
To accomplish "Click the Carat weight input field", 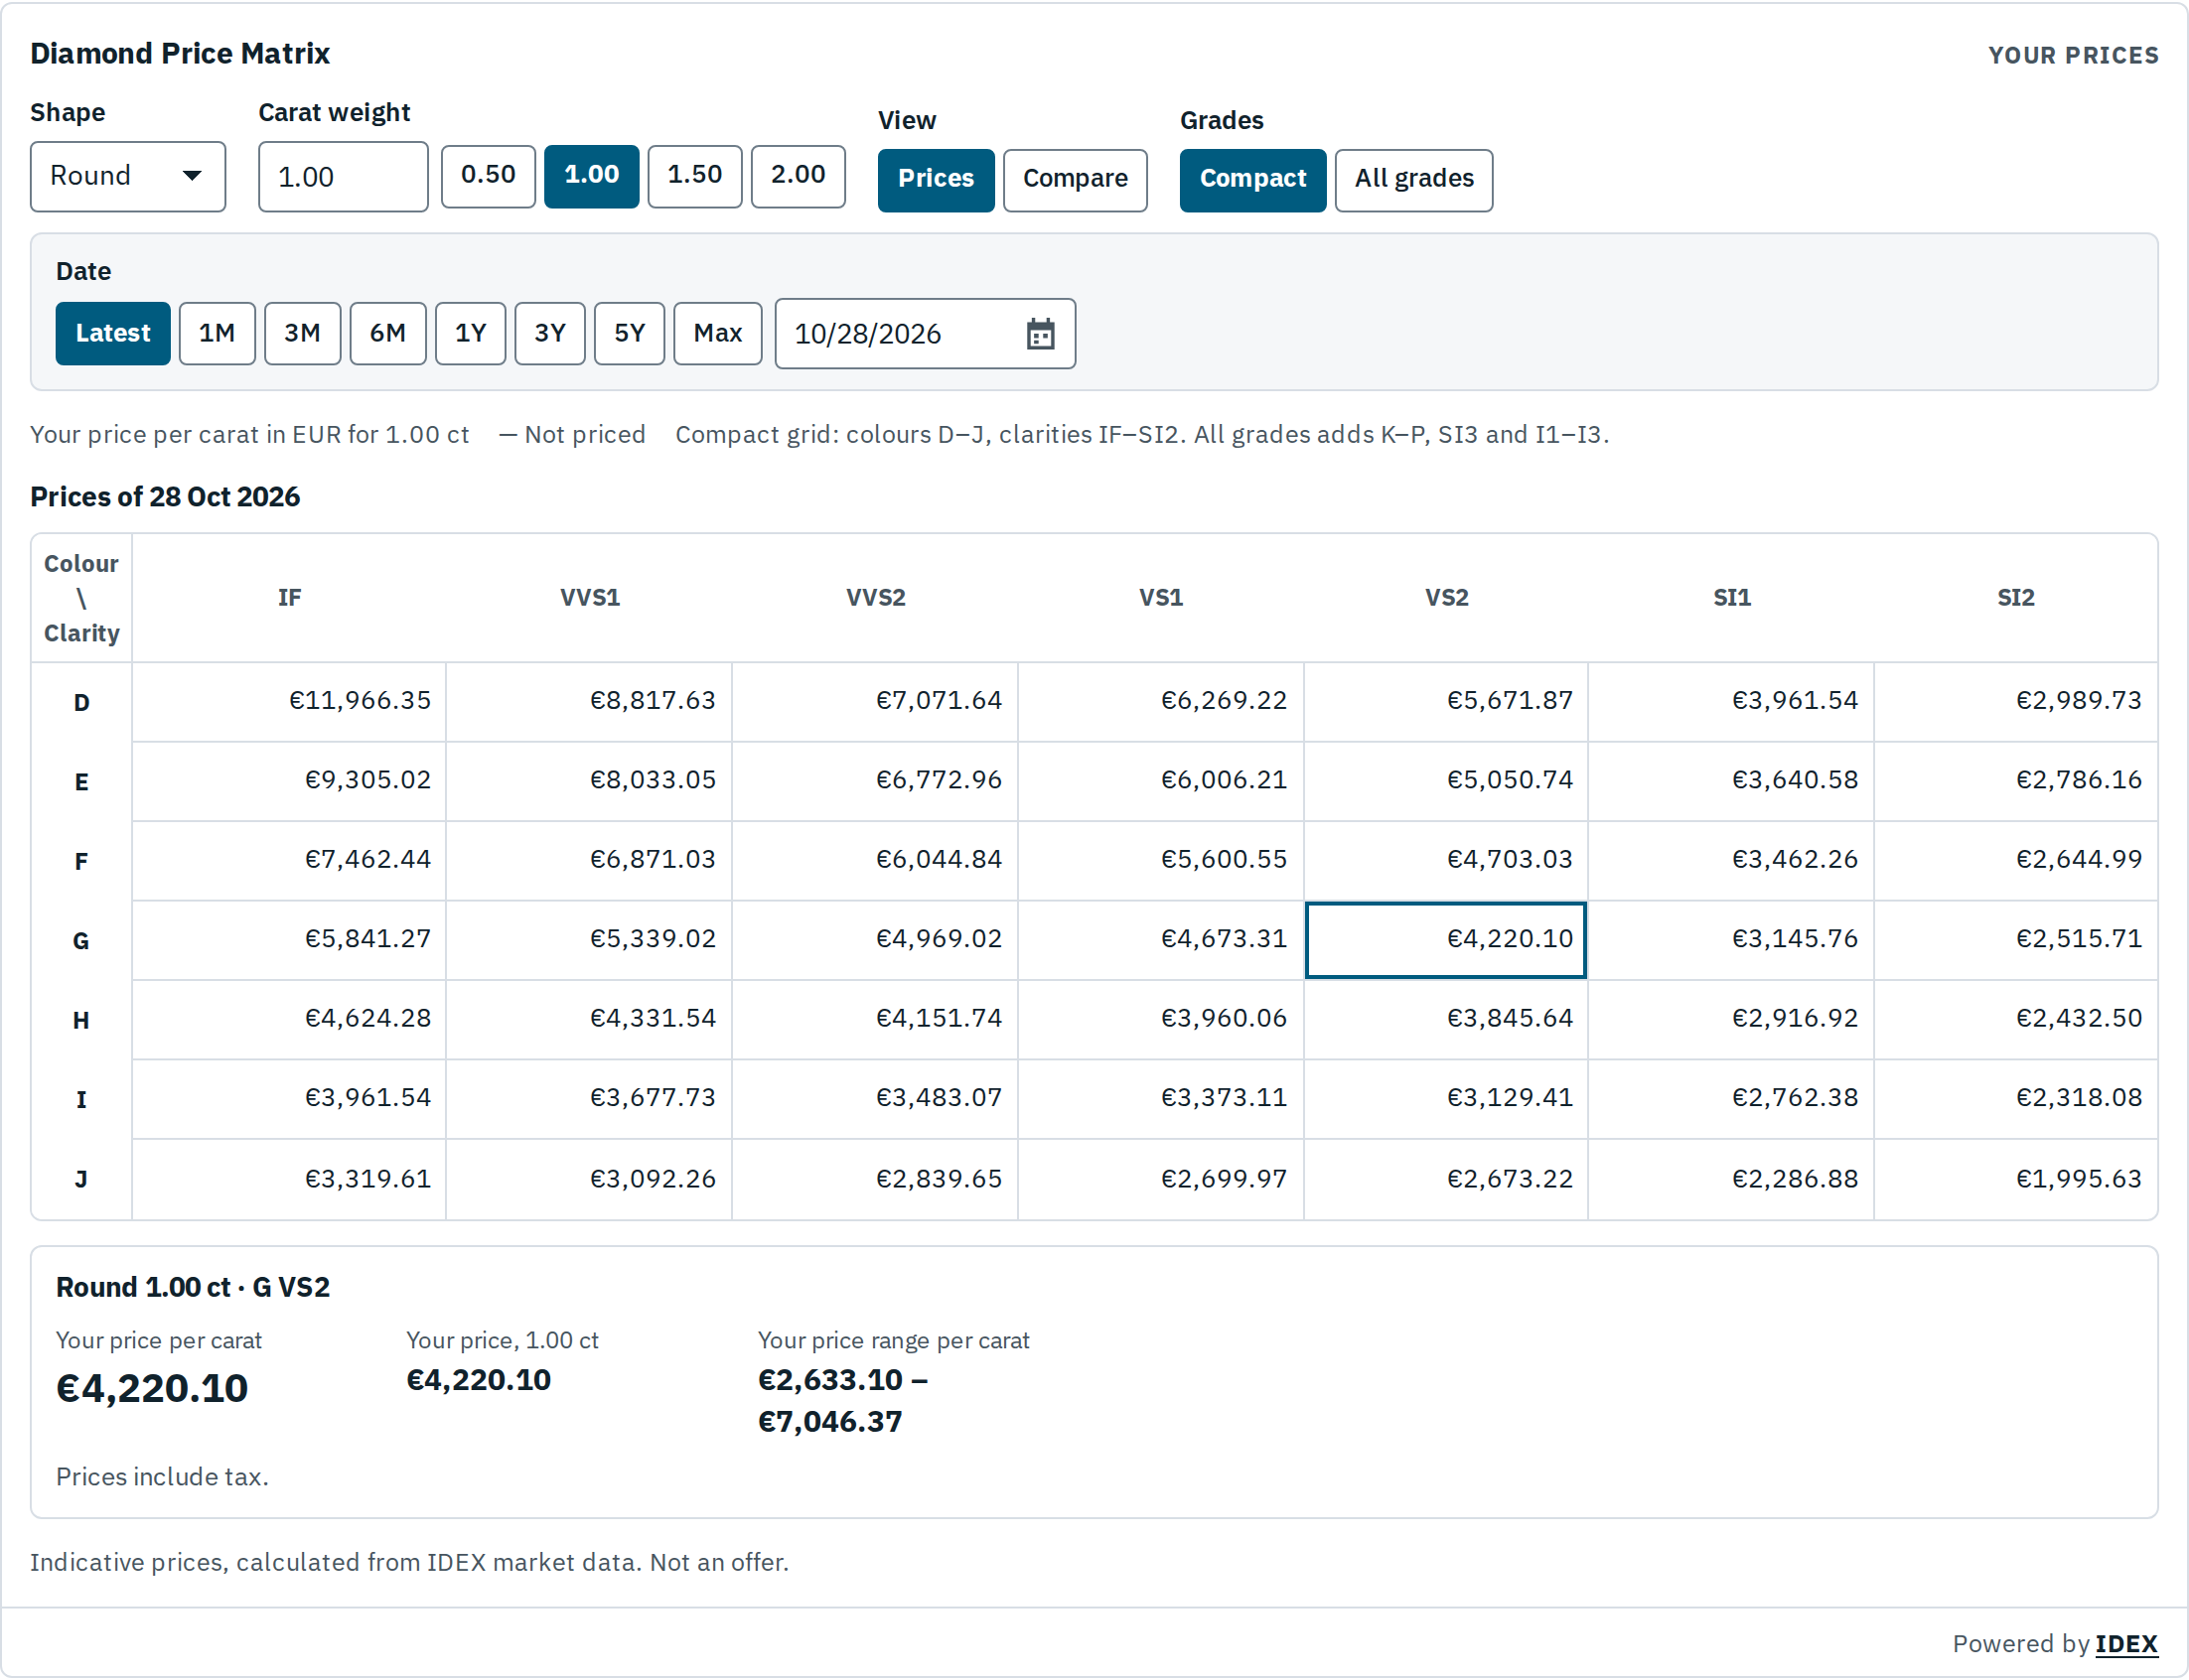I will click(343, 176).
